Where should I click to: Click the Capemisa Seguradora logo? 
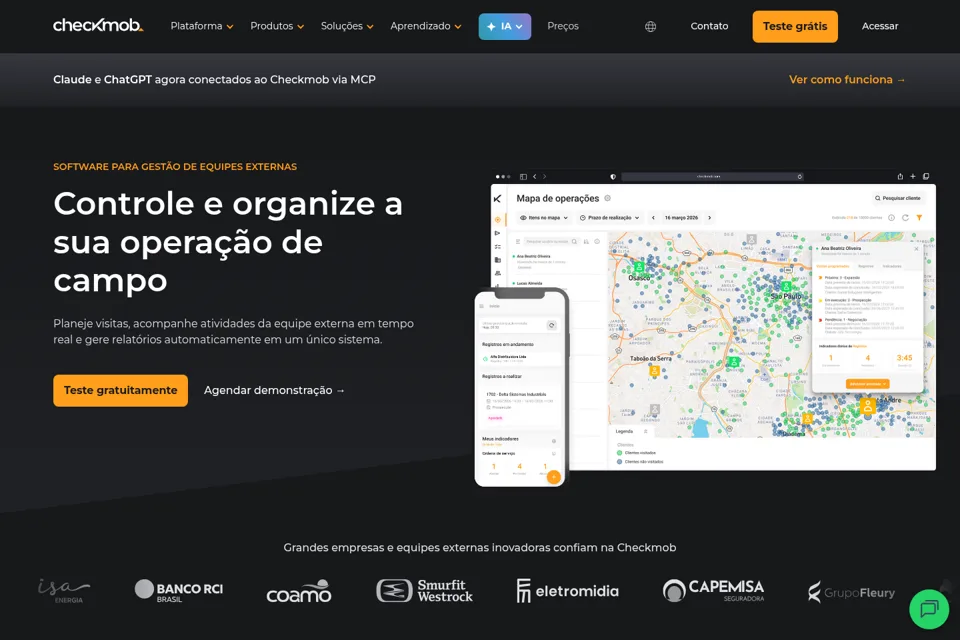[713, 591]
